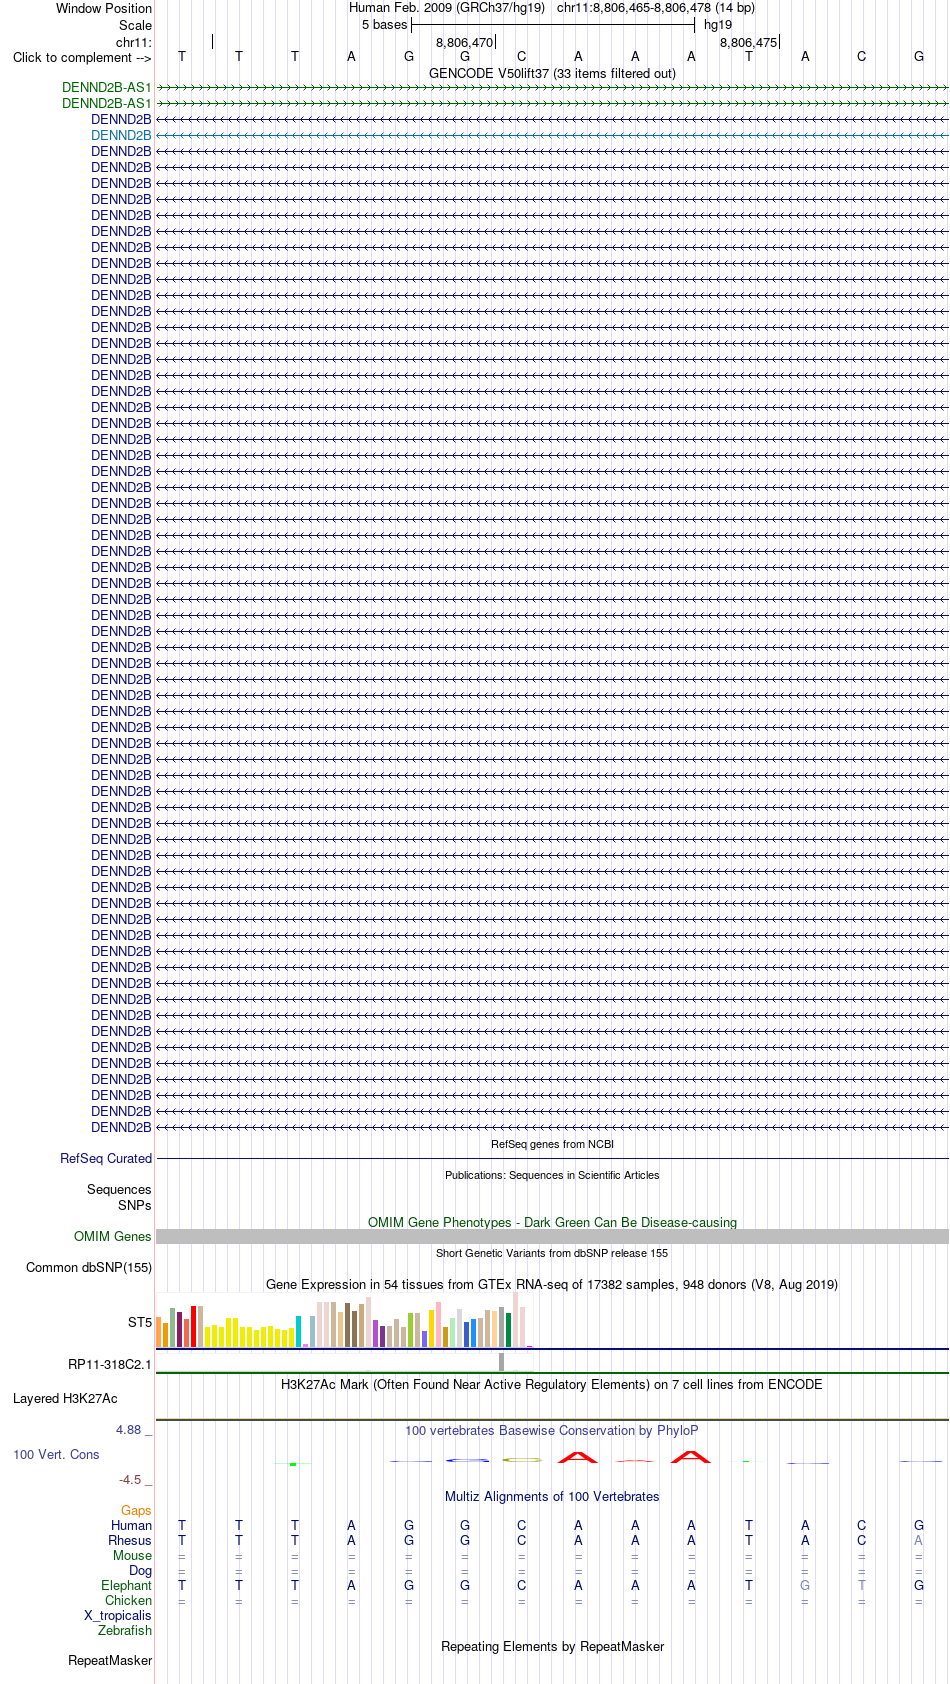
Task: Click the Layered H3K27Ac track label
Action: (65, 1398)
